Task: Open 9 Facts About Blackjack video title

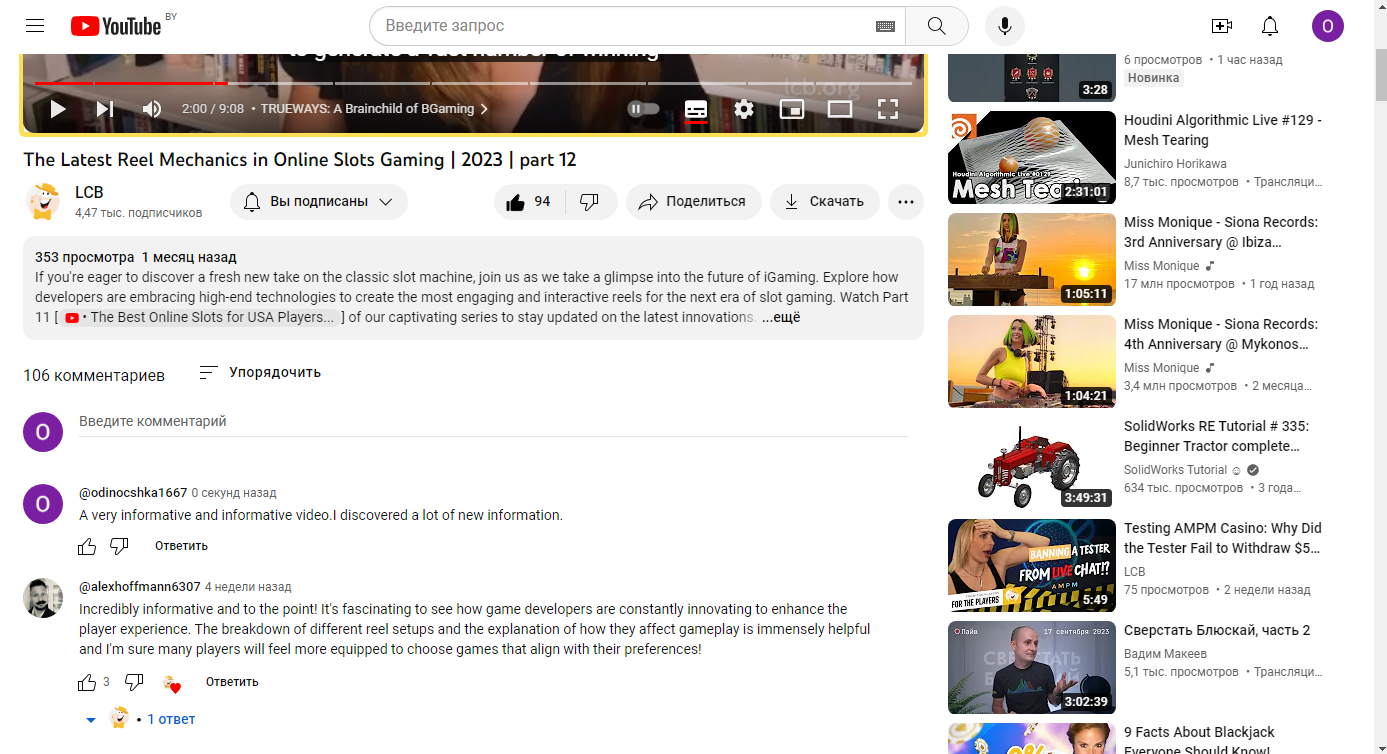Action: [x=1199, y=739]
